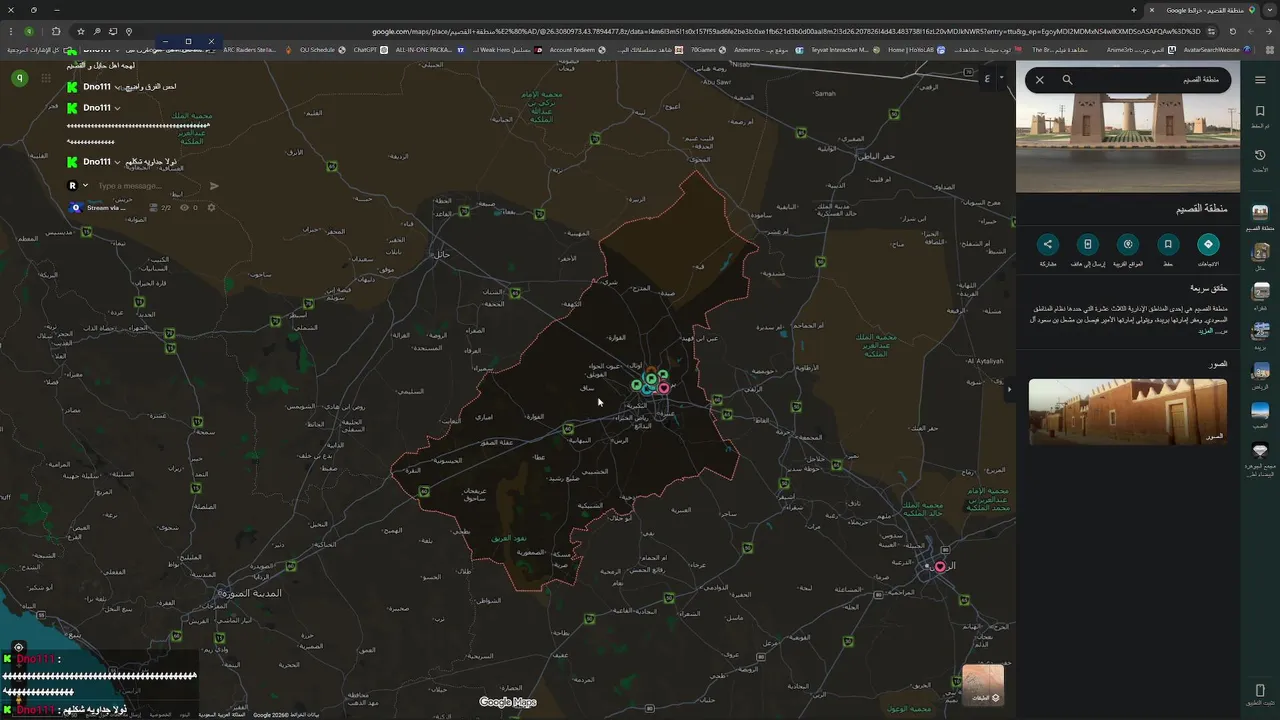
Task: Expand Dno111 dropdown beside نولا جداويه شكلهم
Action: point(117,162)
